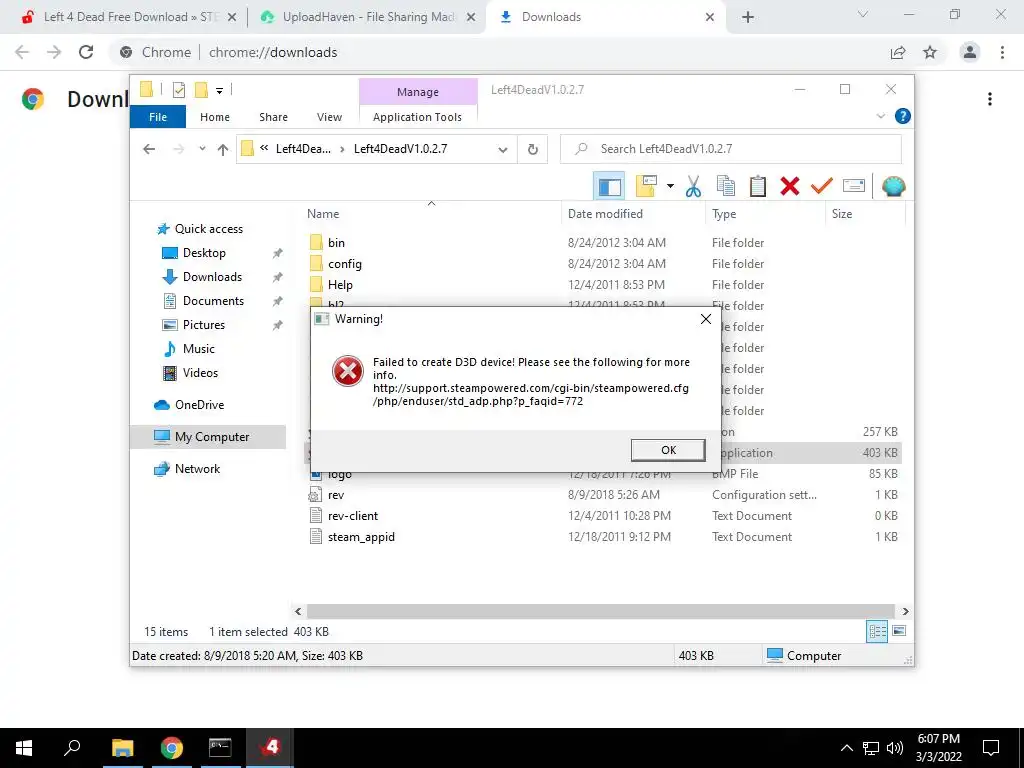Click Properties icon in quick access toolbar

pos(178,90)
